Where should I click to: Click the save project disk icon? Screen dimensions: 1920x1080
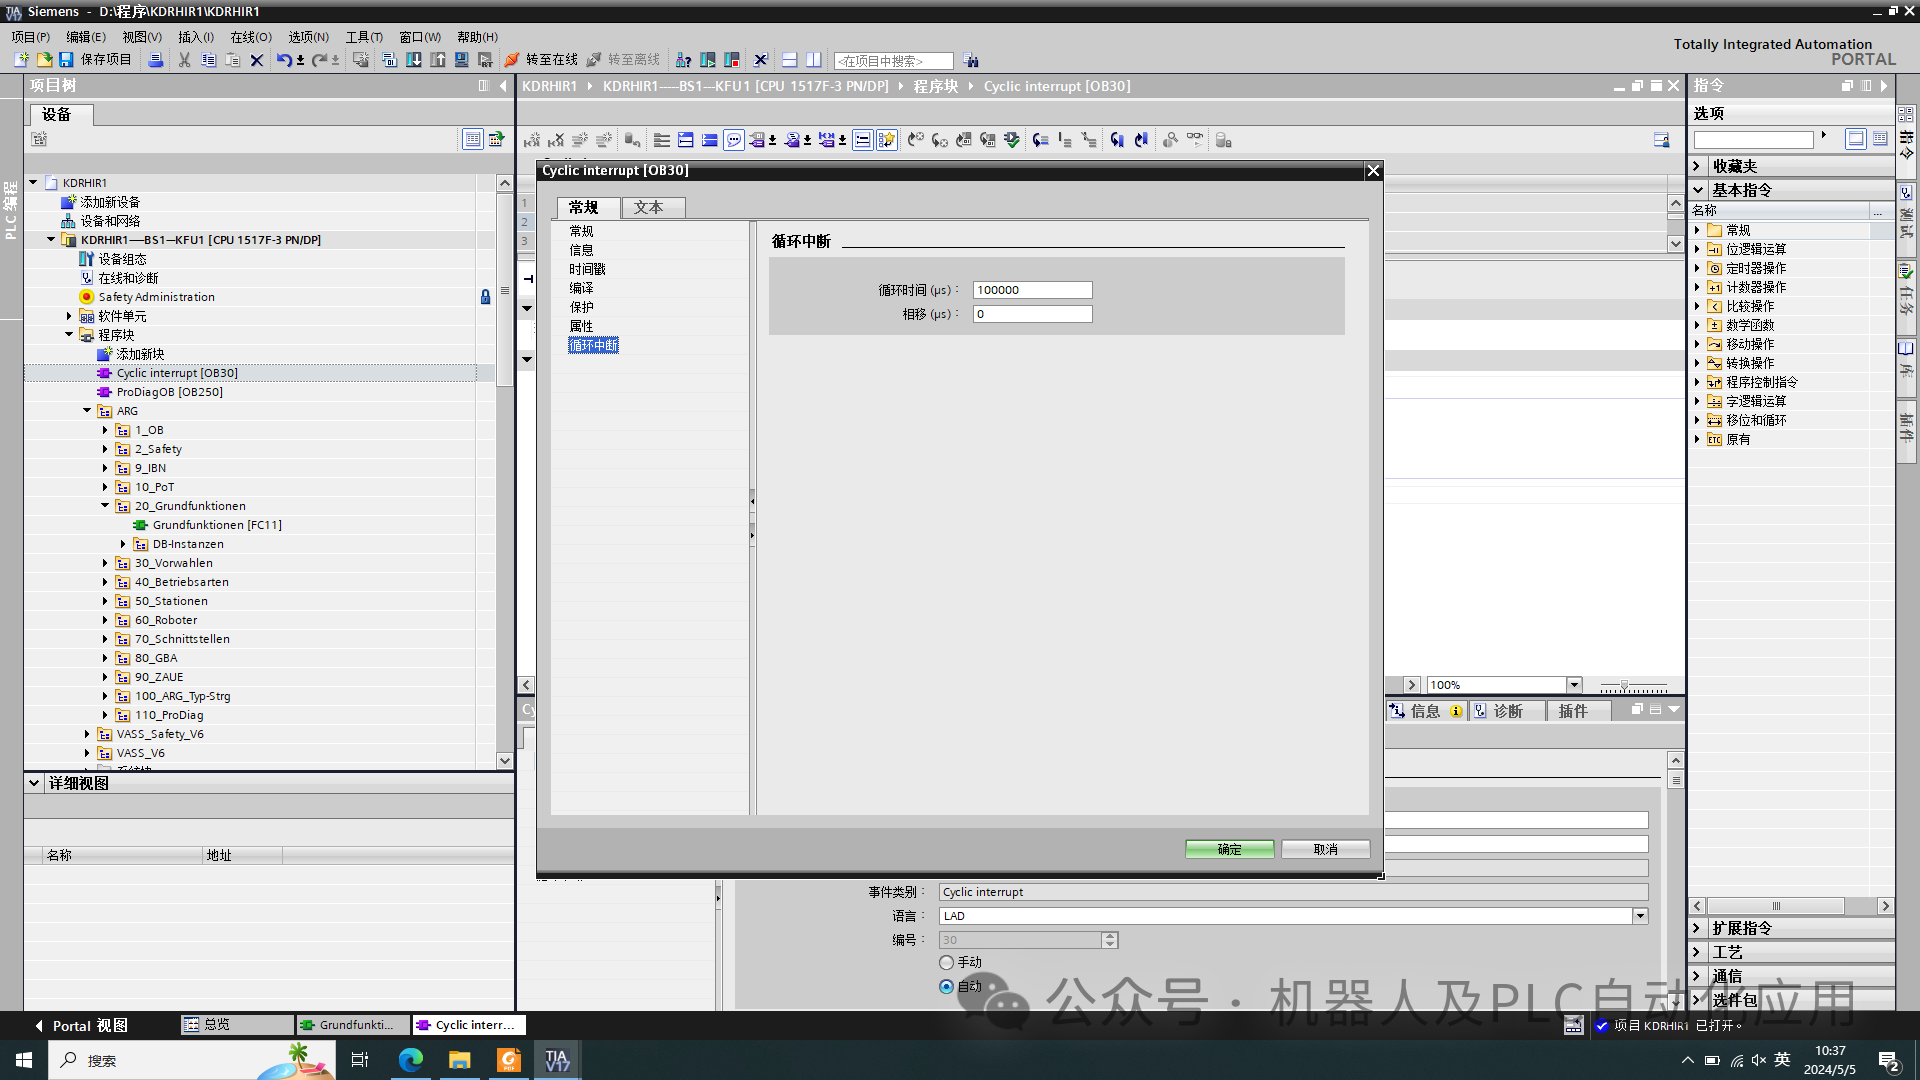coord(66,60)
